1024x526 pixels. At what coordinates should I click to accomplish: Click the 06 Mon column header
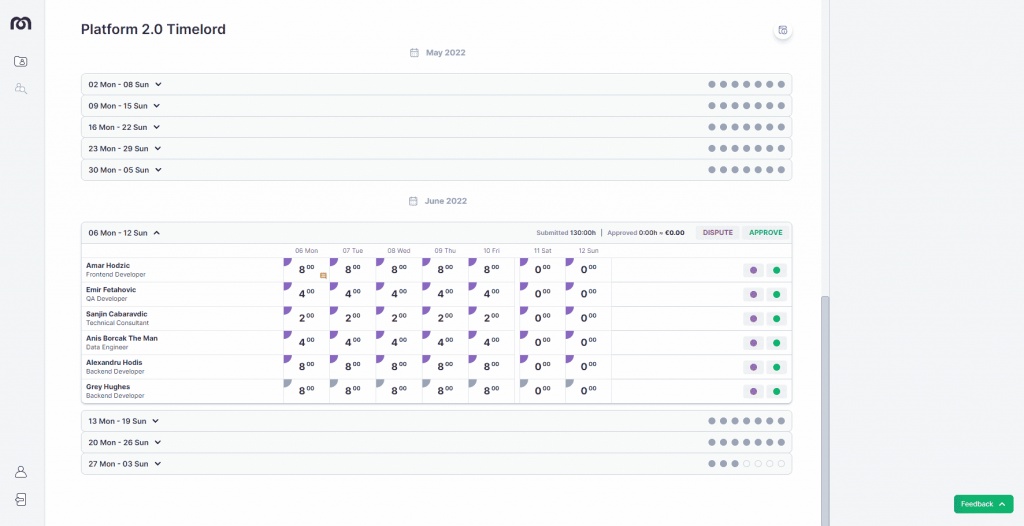[306, 251]
